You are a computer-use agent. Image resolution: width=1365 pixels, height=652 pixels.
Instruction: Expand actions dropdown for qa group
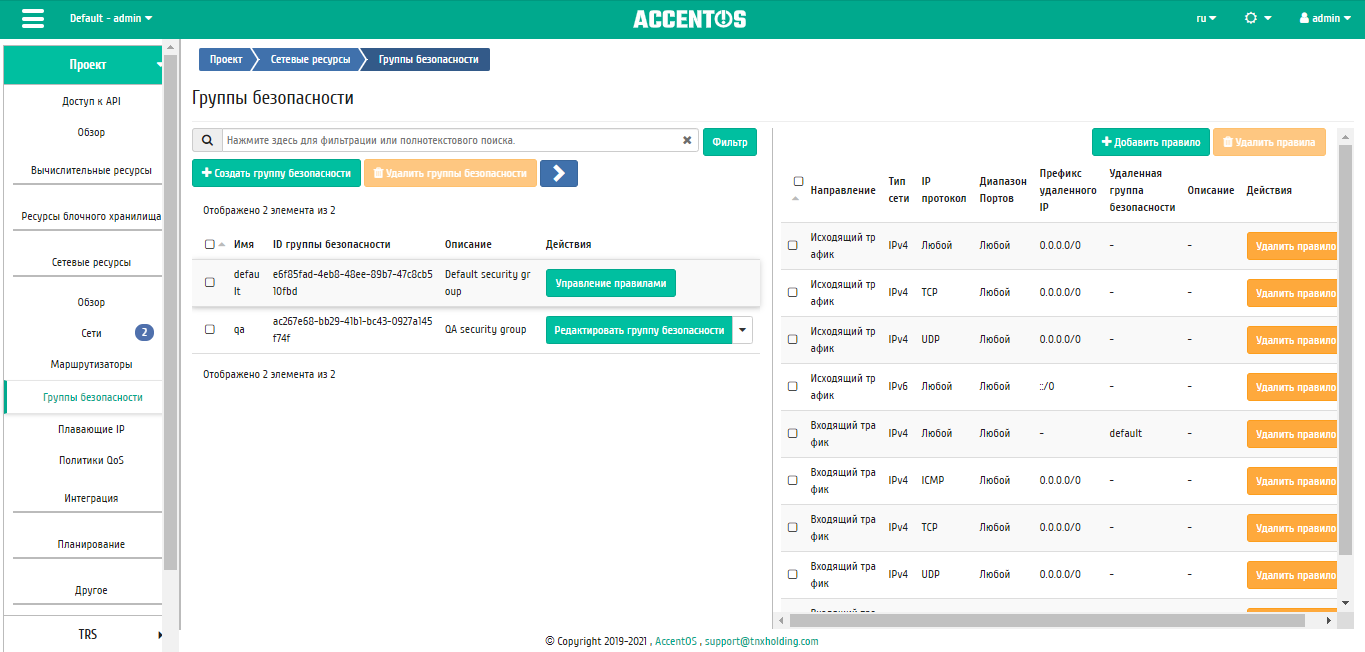742,330
